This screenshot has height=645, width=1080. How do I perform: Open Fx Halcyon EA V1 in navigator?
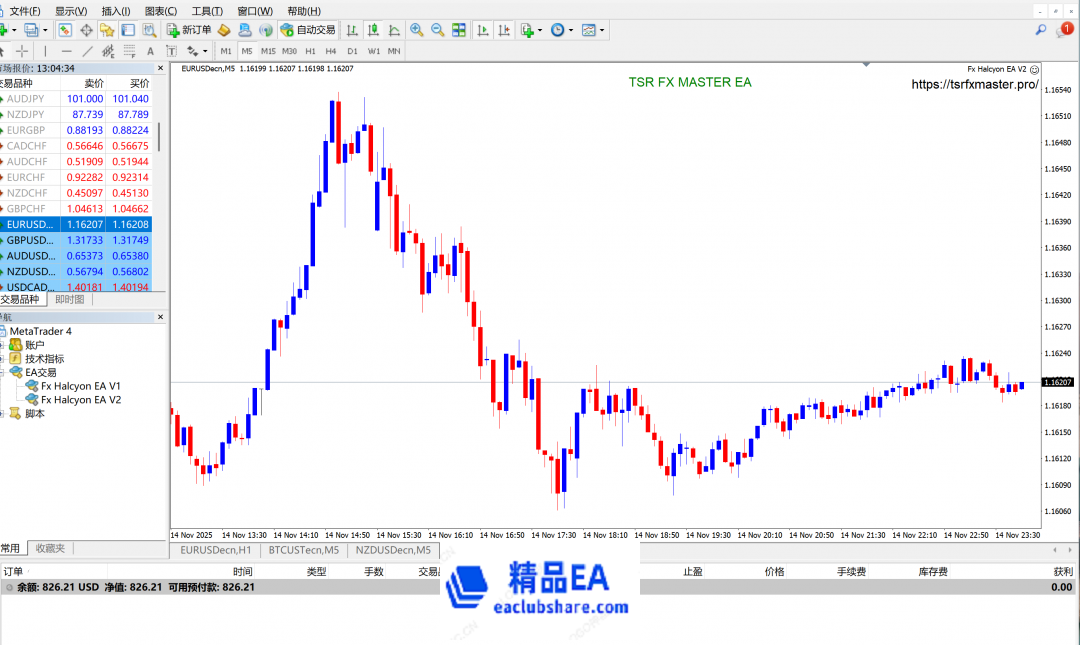point(80,386)
